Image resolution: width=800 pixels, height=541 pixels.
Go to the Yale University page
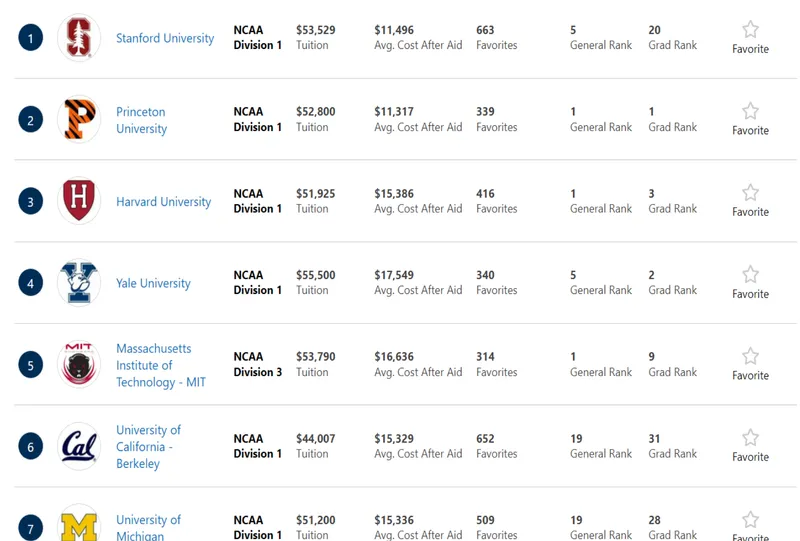pyautogui.click(x=153, y=283)
